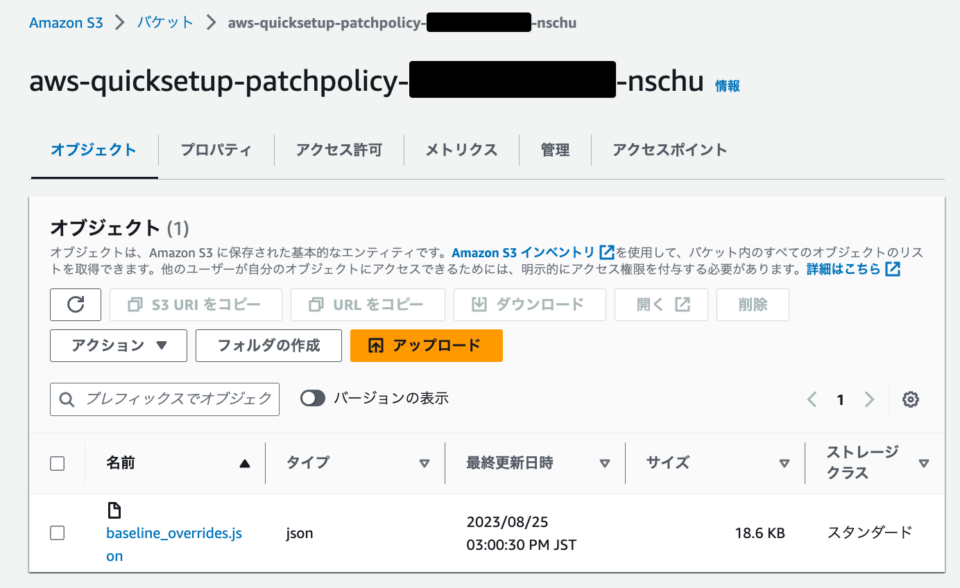Click the フォルダの作成 button
Viewport: 960px width, 588px height.
click(x=268, y=345)
